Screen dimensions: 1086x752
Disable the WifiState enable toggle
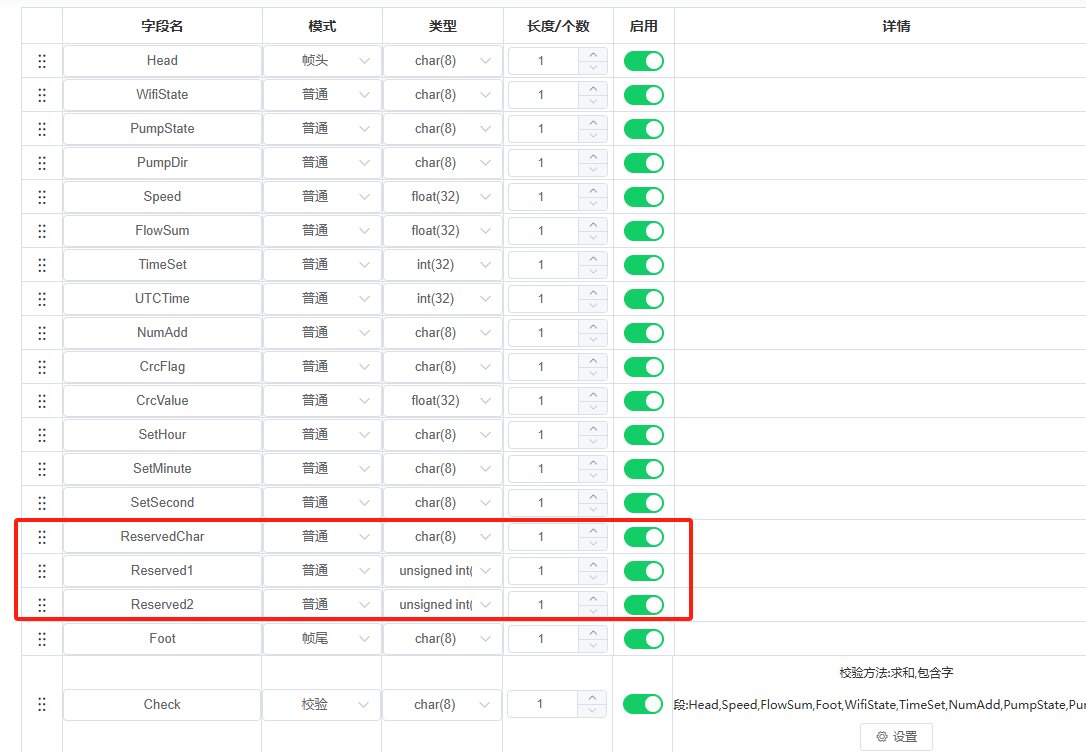click(643, 95)
